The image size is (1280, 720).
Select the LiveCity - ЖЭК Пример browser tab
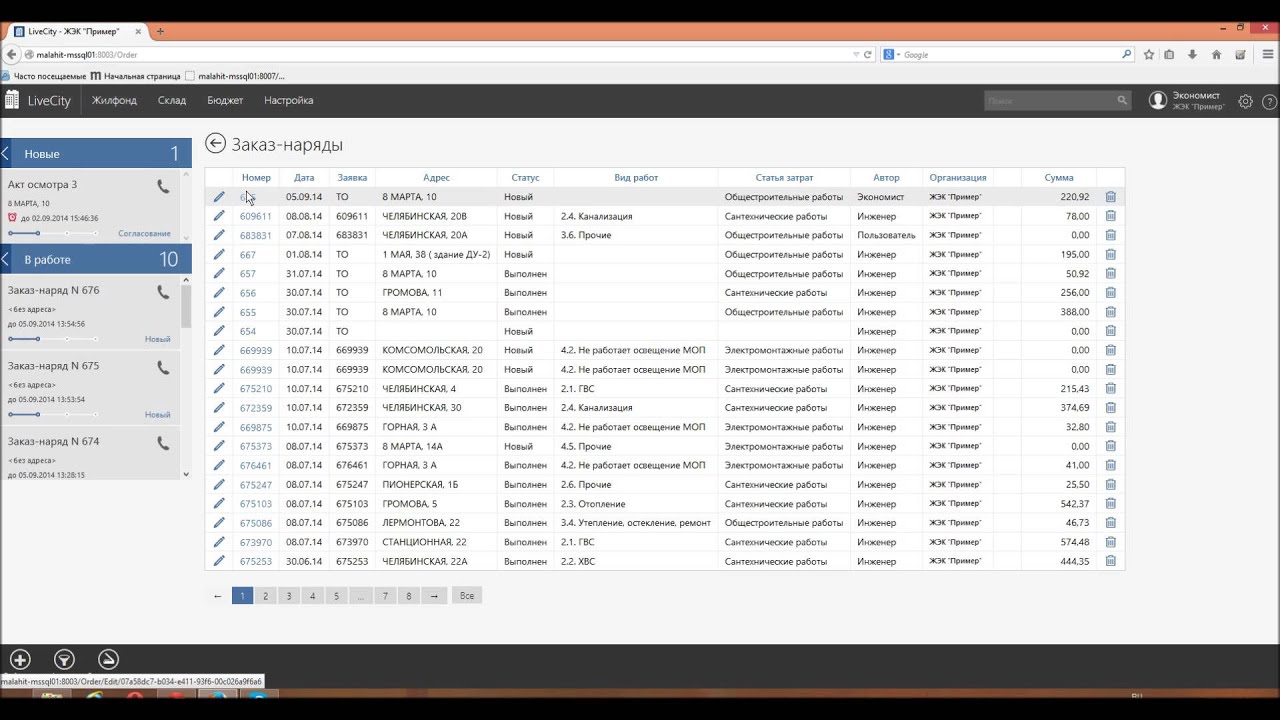(78, 31)
